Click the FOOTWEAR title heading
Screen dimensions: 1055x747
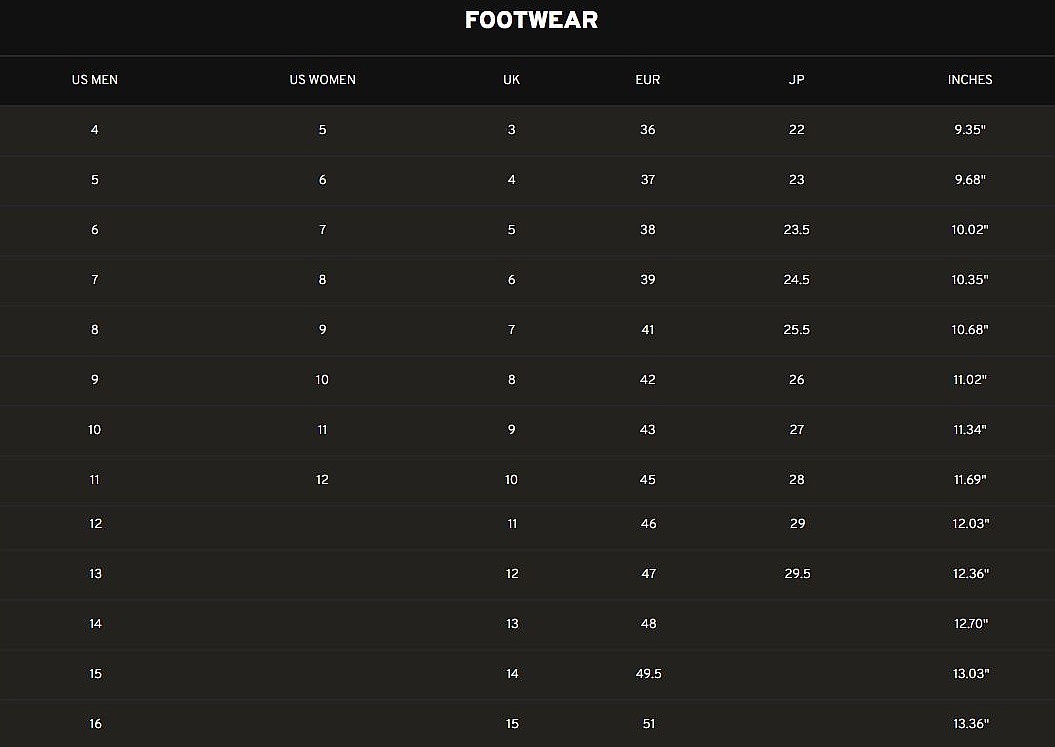click(531, 20)
